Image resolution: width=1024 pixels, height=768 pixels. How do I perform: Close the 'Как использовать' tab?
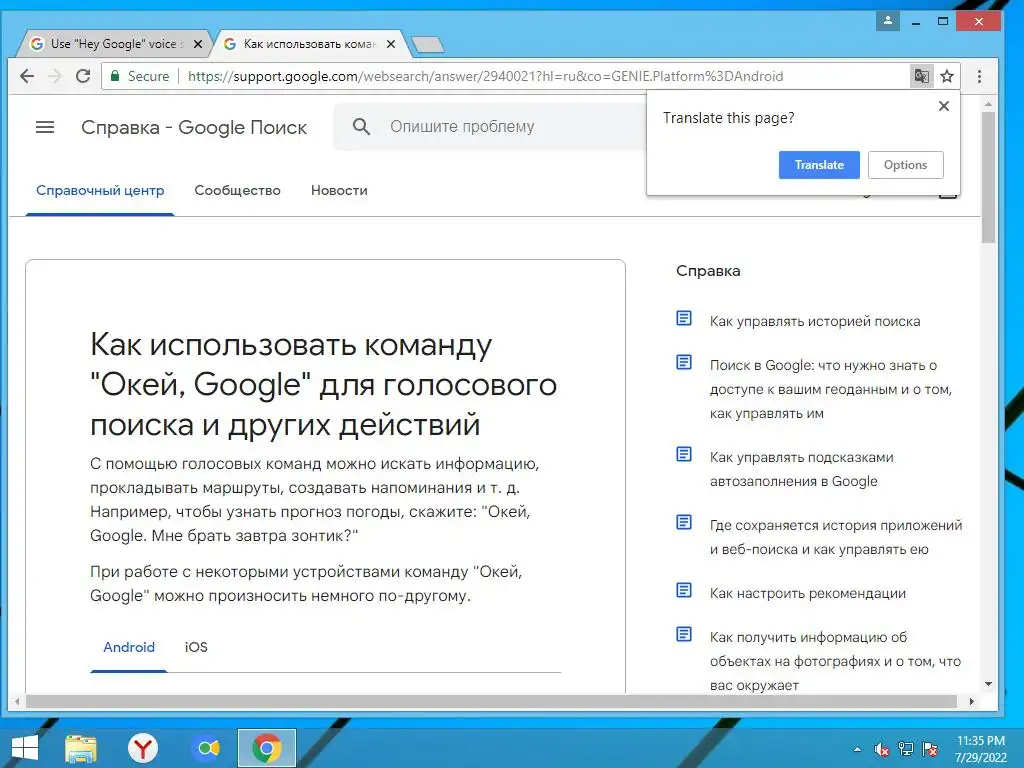tap(391, 44)
